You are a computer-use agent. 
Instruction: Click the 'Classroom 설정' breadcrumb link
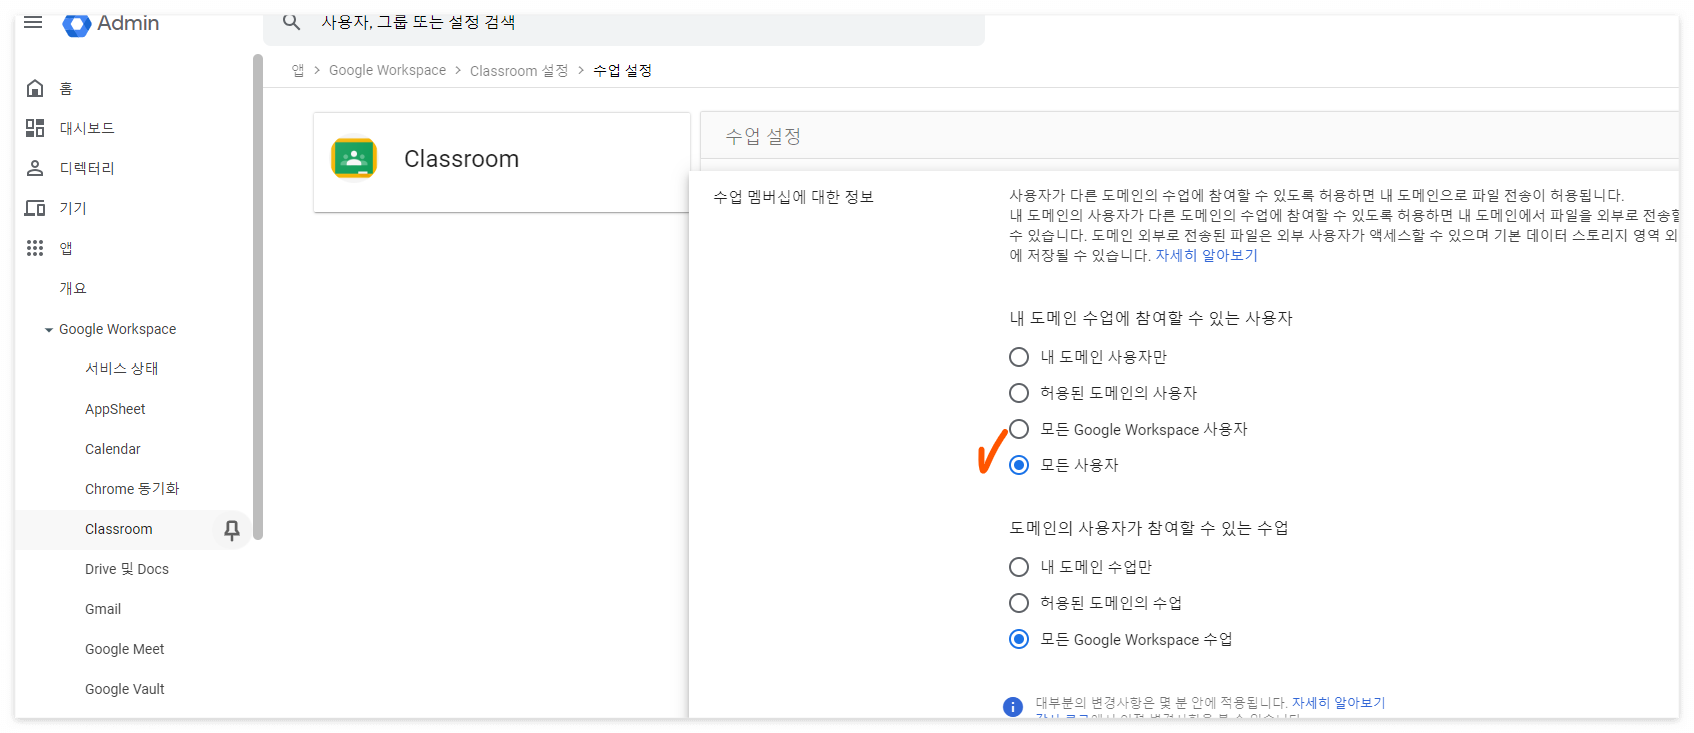point(519,71)
